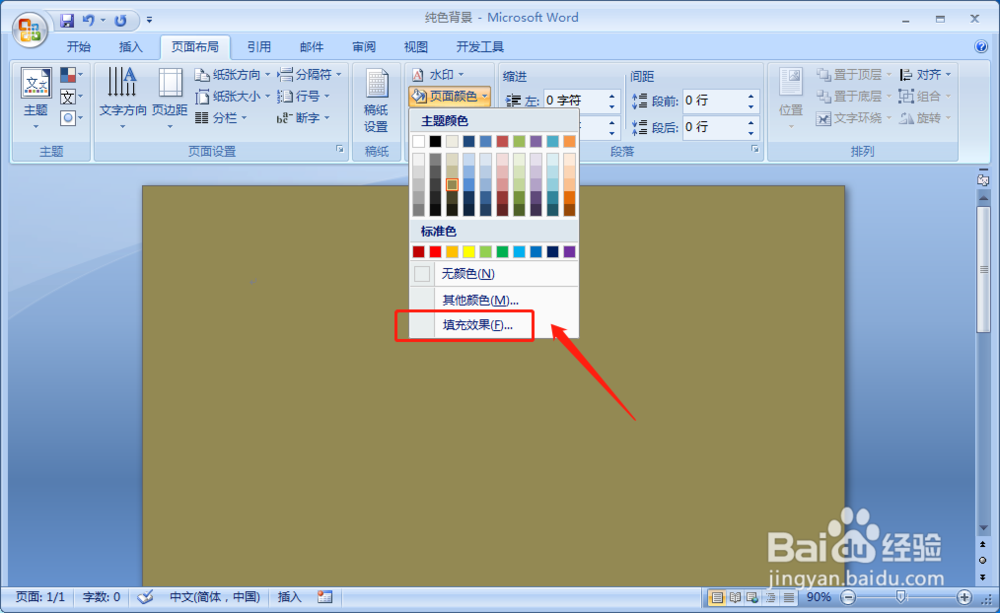Click language 中文(简体，中国) in status bar
Image resolution: width=1000 pixels, height=613 pixels.
215,597
